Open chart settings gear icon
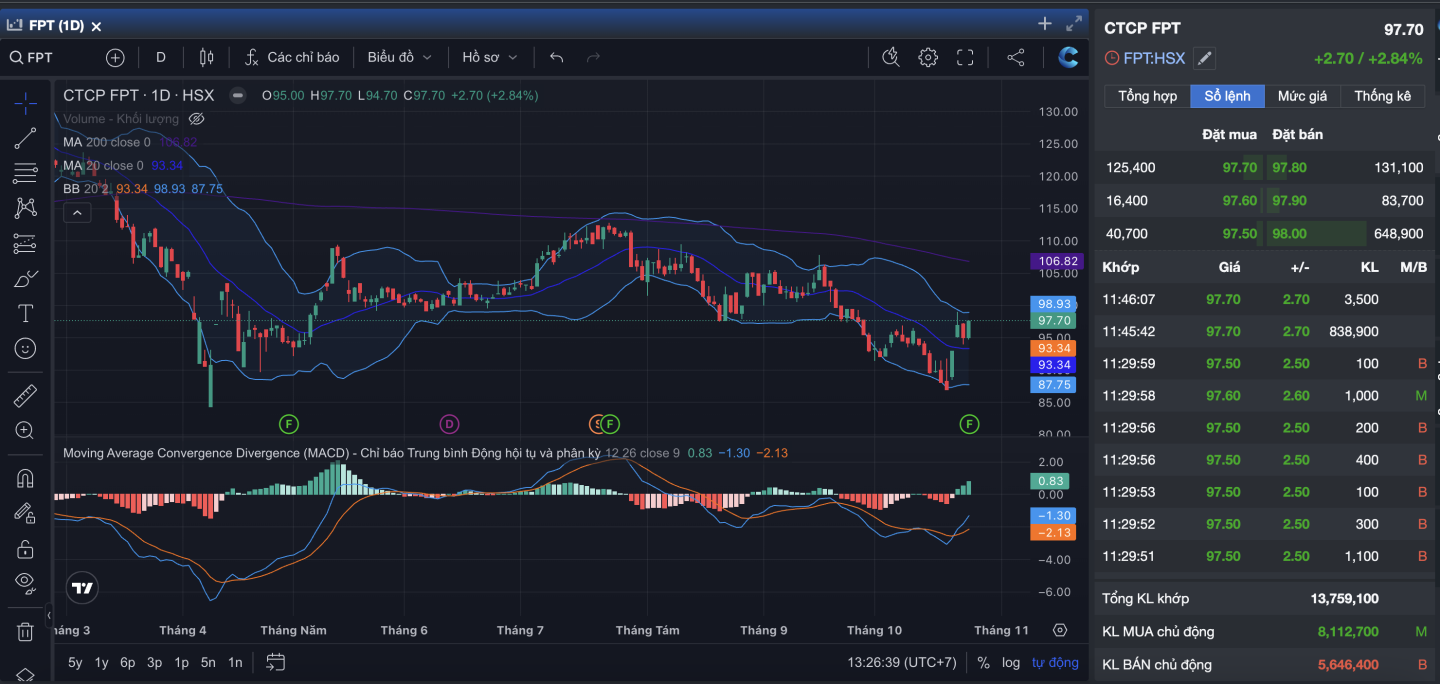1440x684 pixels. [928, 58]
